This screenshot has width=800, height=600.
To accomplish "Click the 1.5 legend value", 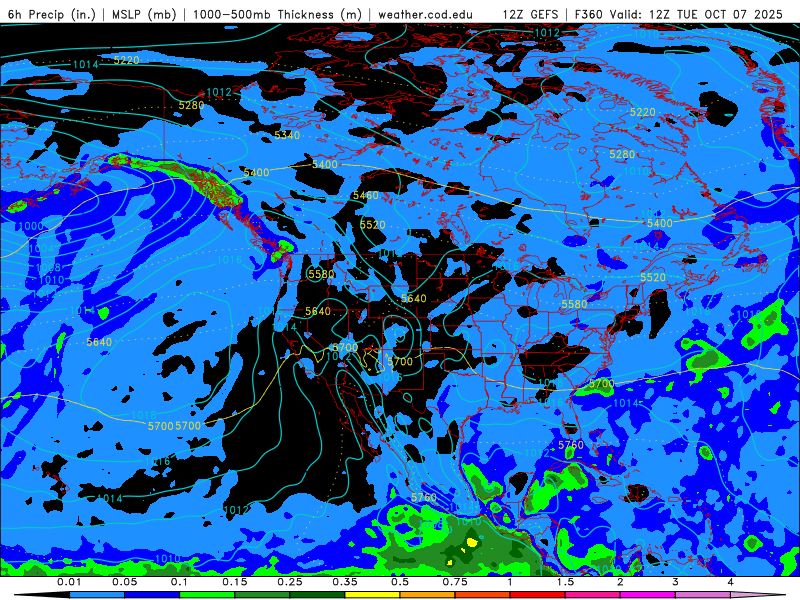I will pyautogui.click(x=565, y=582).
